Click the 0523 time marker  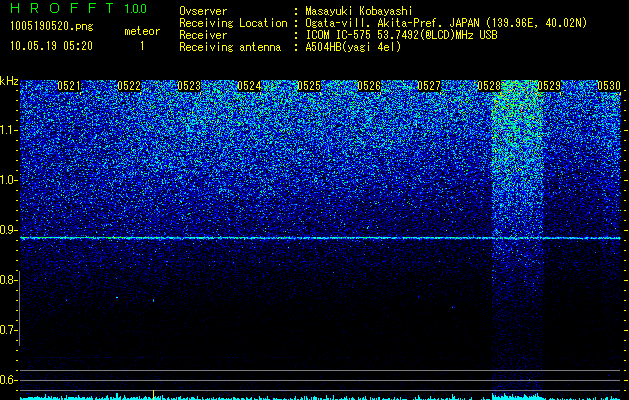[x=189, y=86]
